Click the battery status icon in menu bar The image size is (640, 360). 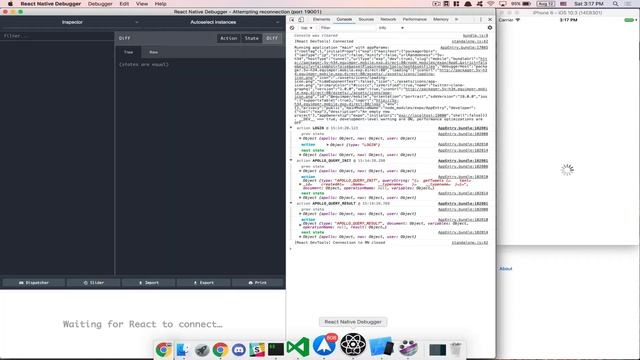click(527, 4)
